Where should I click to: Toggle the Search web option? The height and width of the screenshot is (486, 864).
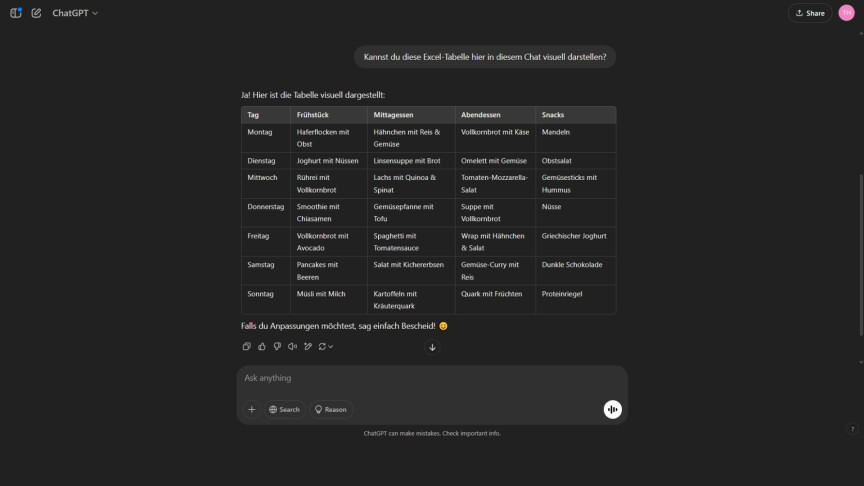pyautogui.click(x=284, y=409)
